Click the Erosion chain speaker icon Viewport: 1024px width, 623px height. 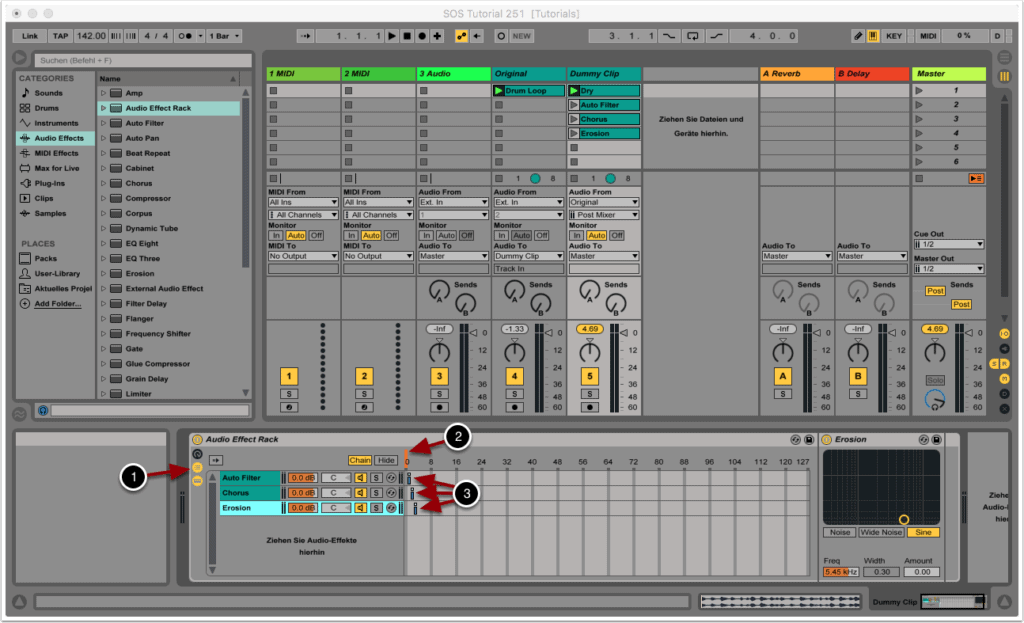[x=361, y=508]
